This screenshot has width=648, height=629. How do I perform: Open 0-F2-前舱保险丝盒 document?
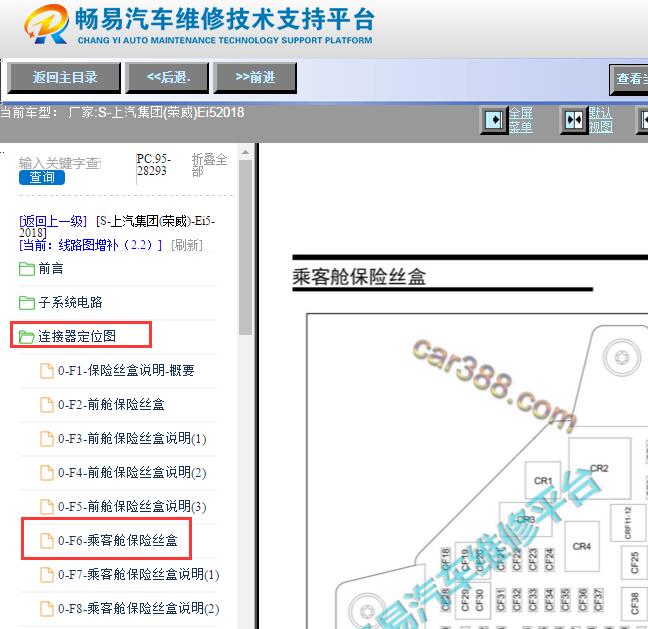111,405
